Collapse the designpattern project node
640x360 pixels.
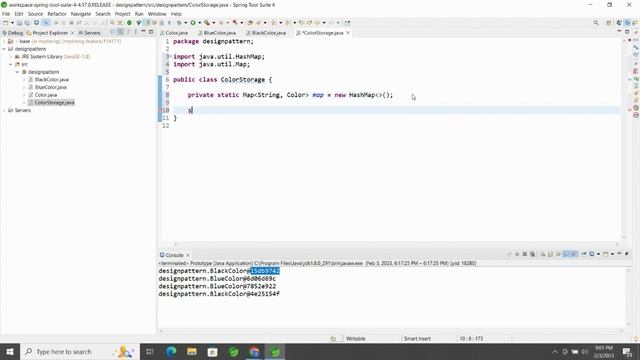(x=4, y=49)
